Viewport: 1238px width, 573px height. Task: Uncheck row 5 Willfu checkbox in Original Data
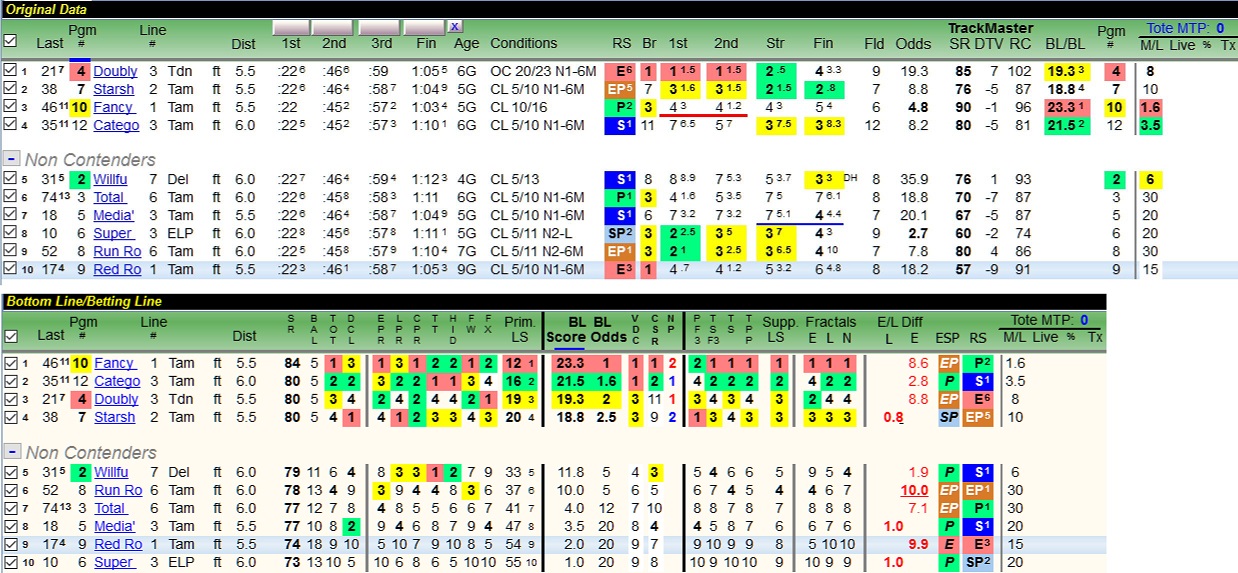click(x=10, y=180)
